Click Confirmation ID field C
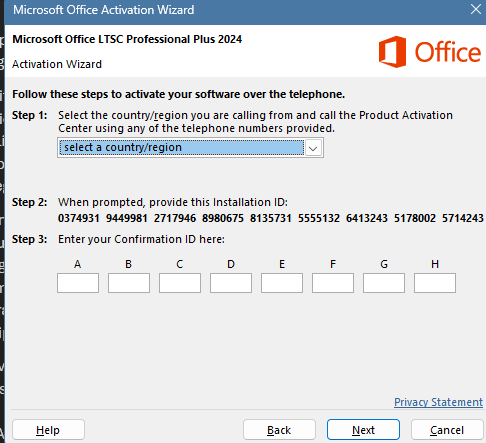The width and height of the screenshot is (486, 443). point(180,283)
